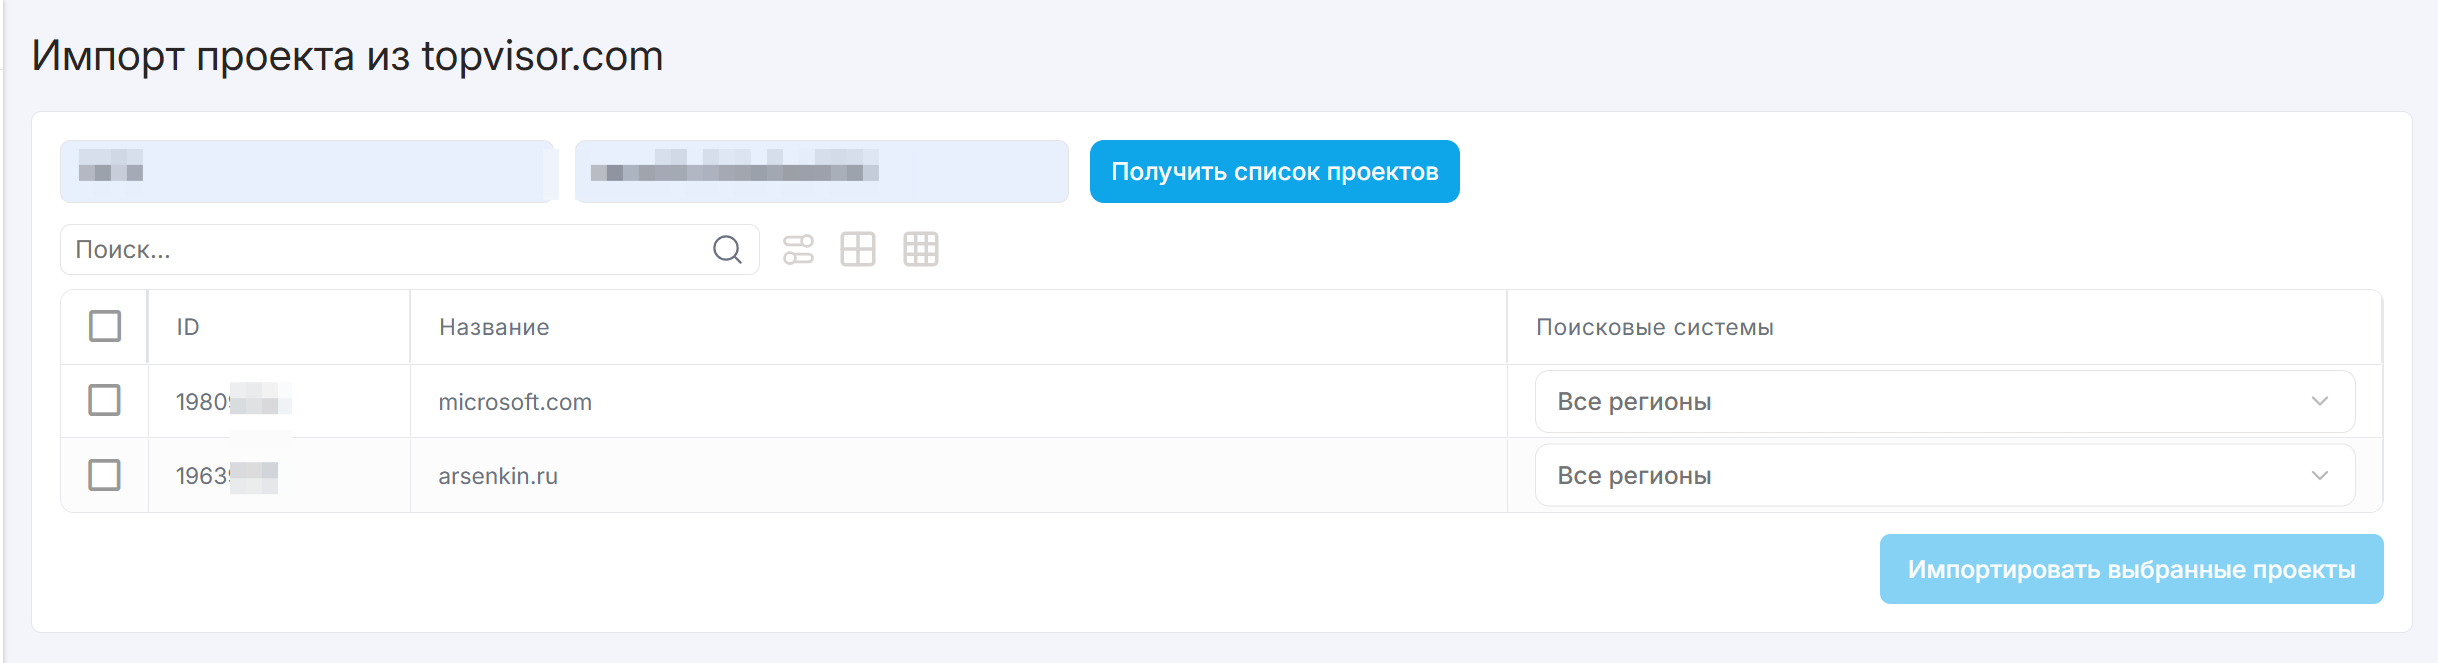Switch to the 2x2 grid view icon
The width and height of the screenshot is (2438, 663).
pyautogui.click(x=858, y=249)
